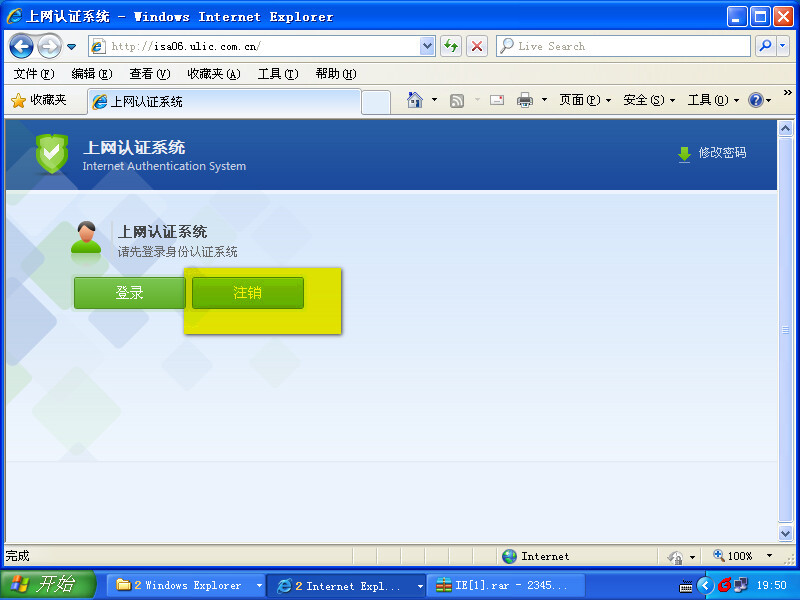Click the Home page icon
800x600 pixels.
click(x=415, y=100)
